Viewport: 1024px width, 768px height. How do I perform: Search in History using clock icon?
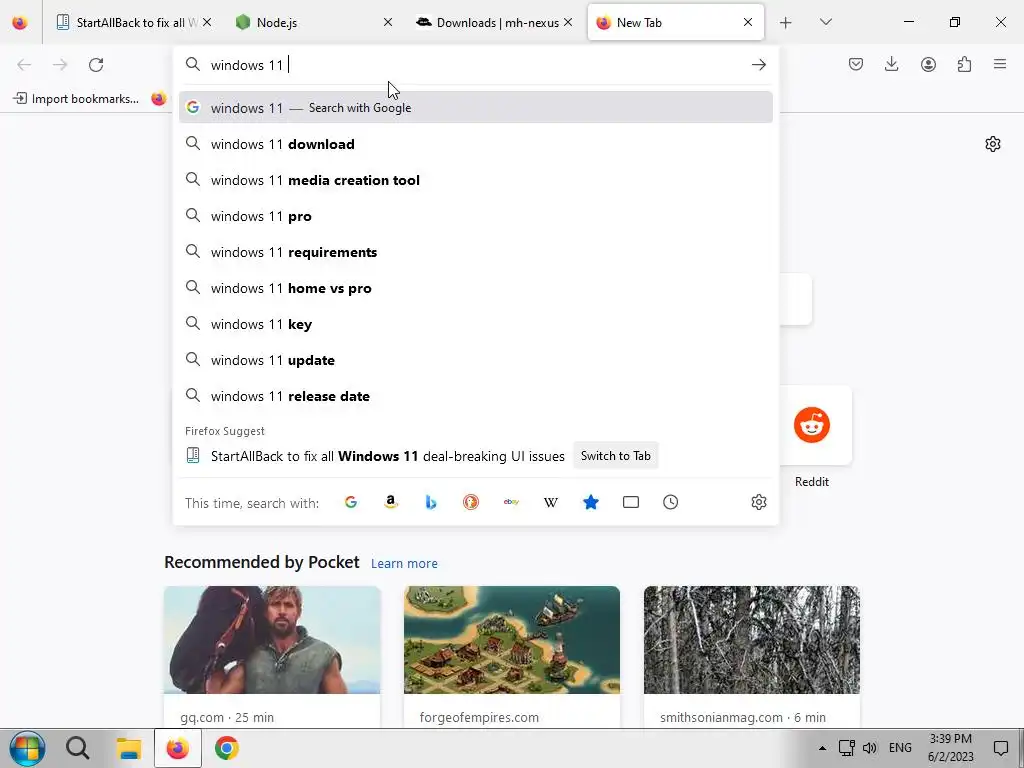[x=671, y=502]
